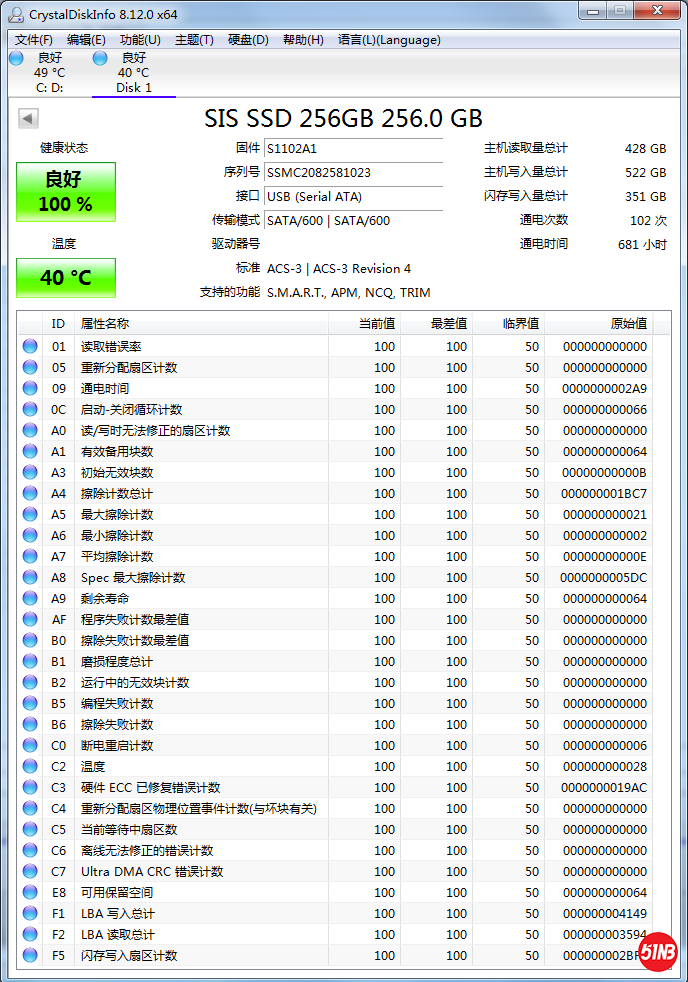Click the green 良好 100% health status button
The image size is (688, 982).
pyautogui.click(x=66, y=192)
